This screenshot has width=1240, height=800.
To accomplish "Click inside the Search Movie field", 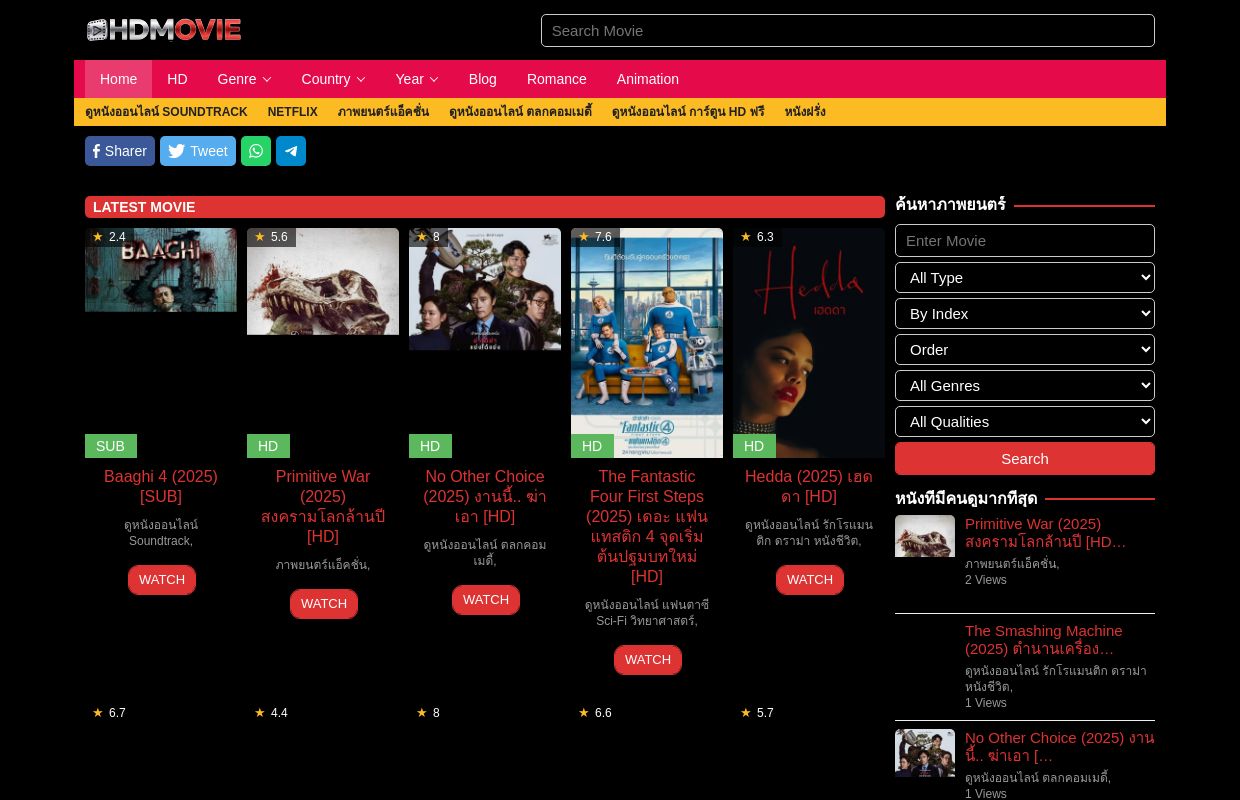I will pyautogui.click(x=848, y=30).
